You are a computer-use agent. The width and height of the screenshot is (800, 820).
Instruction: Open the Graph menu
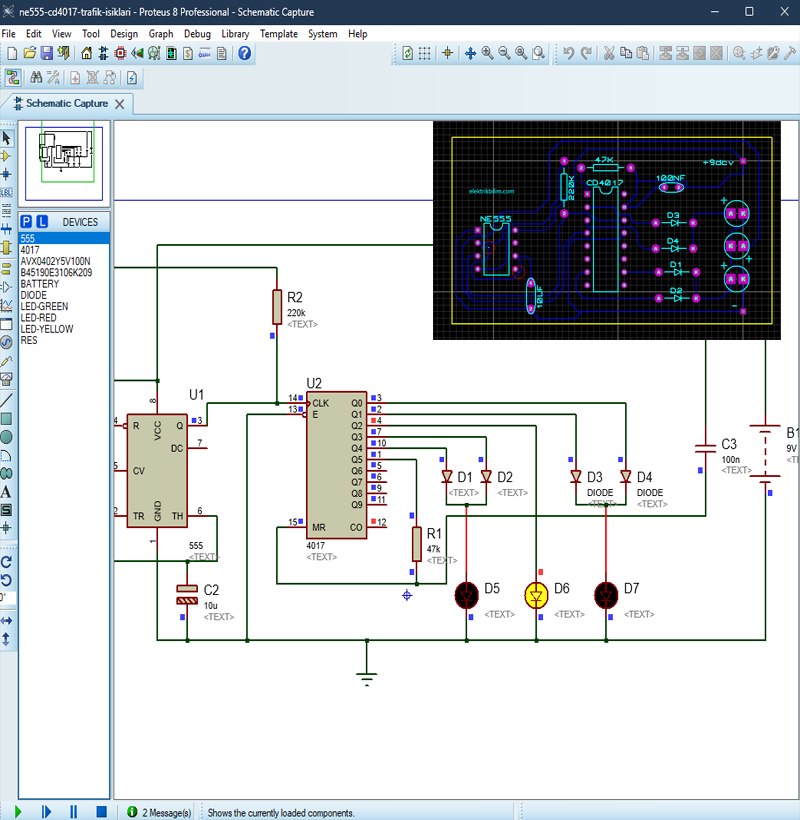click(161, 33)
